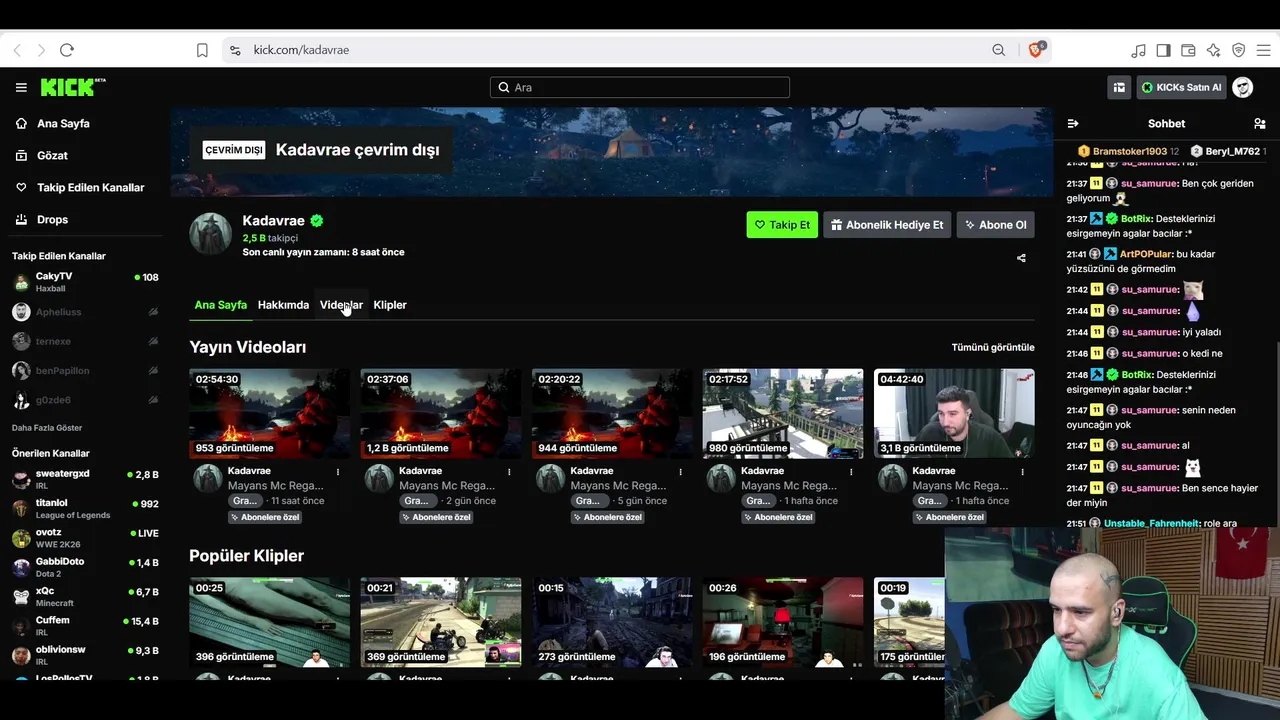Open the Kick shop icon beside KICKs Satın Al
The height and width of the screenshot is (720, 1280).
(1119, 88)
